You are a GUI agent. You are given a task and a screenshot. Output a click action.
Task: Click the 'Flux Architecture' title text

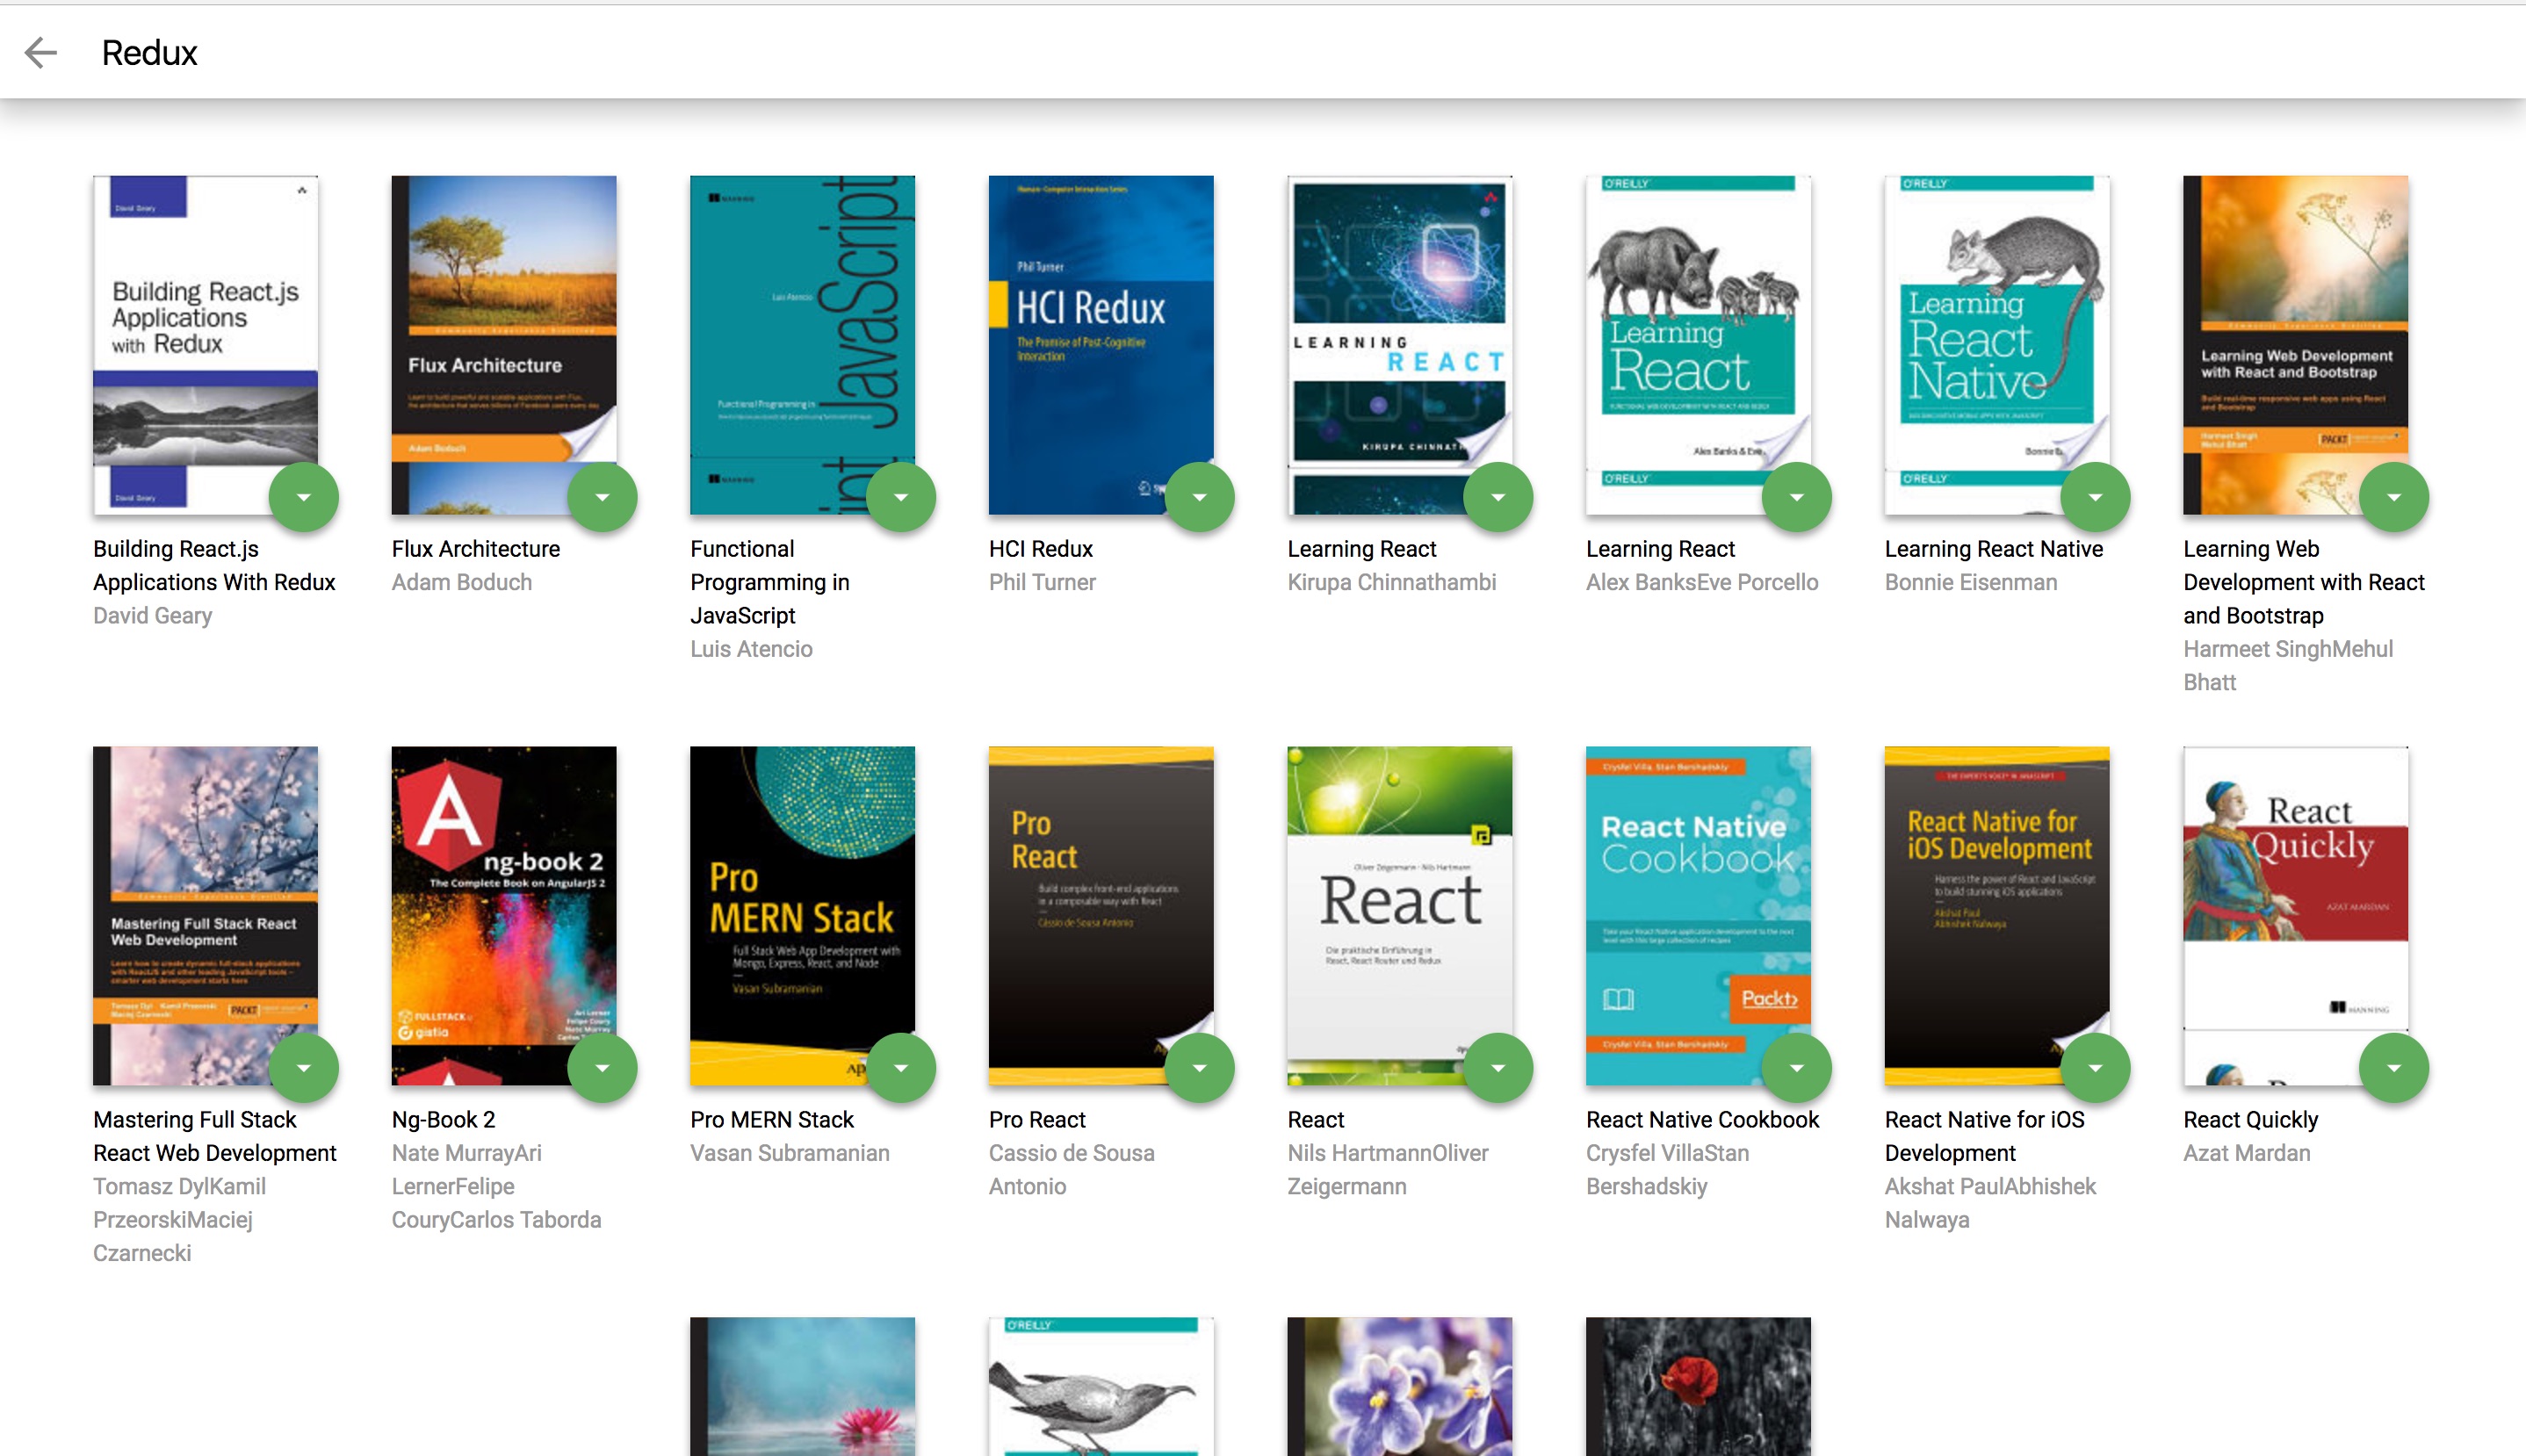pyautogui.click(x=476, y=549)
